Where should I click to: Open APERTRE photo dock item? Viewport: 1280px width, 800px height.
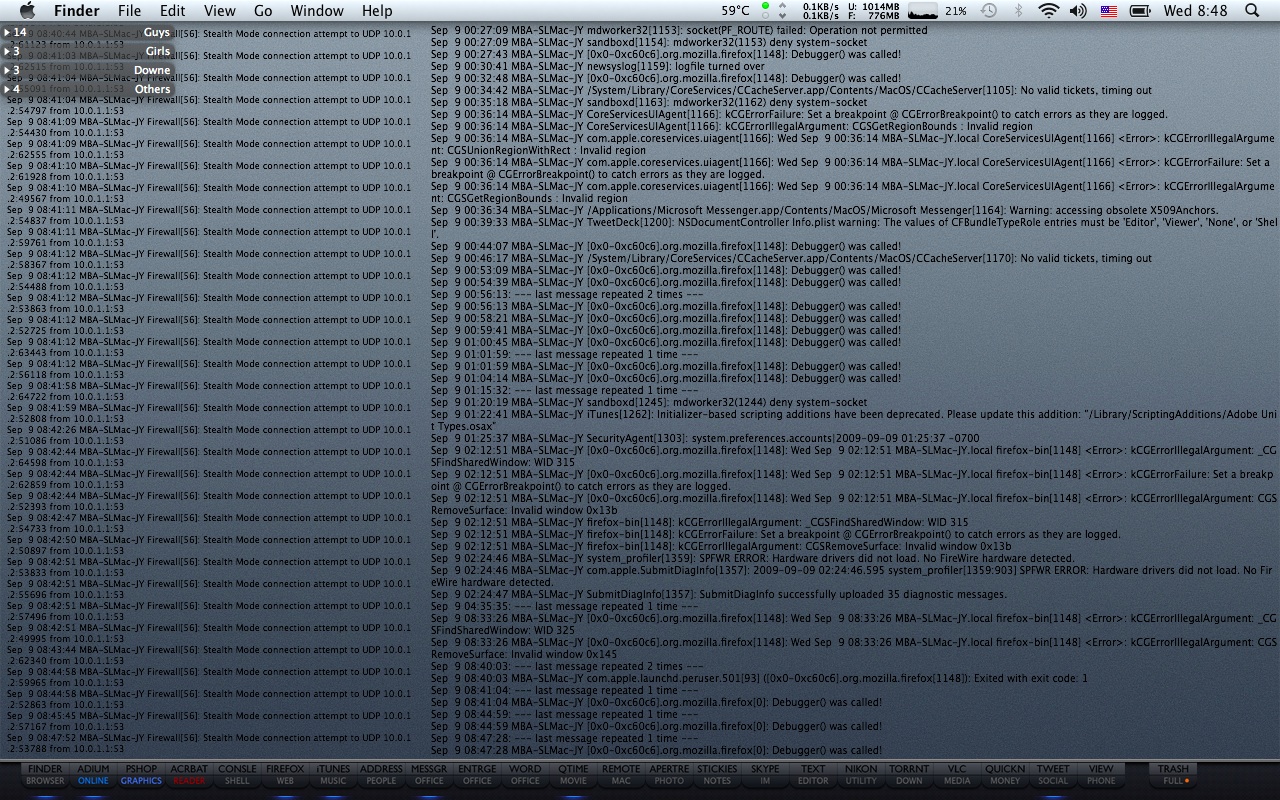click(x=669, y=775)
